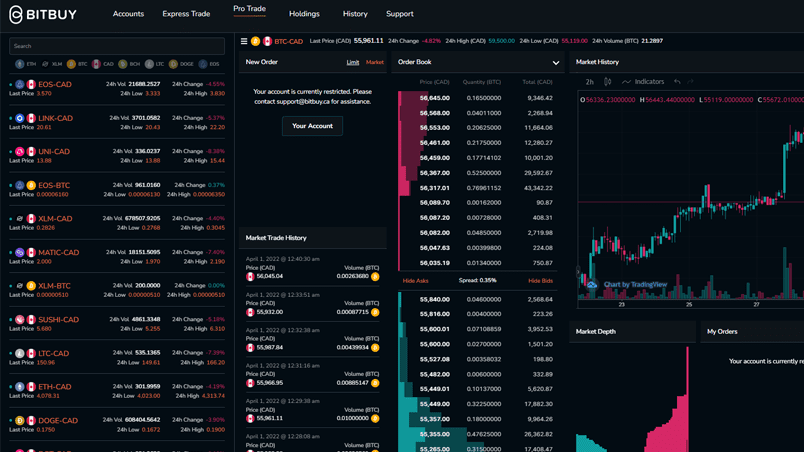Redo the chart action
The height and width of the screenshot is (452, 804).
click(690, 81)
